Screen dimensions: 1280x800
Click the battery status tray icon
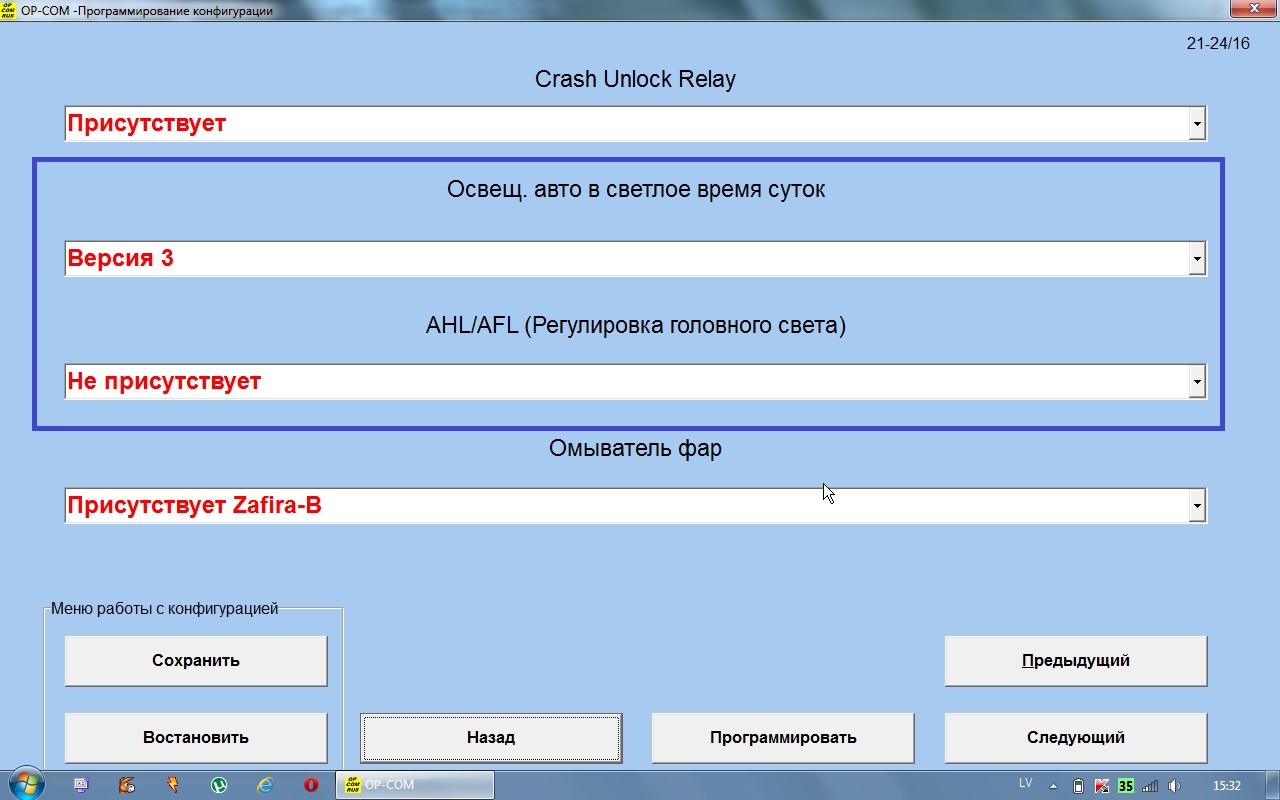click(x=1078, y=785)
